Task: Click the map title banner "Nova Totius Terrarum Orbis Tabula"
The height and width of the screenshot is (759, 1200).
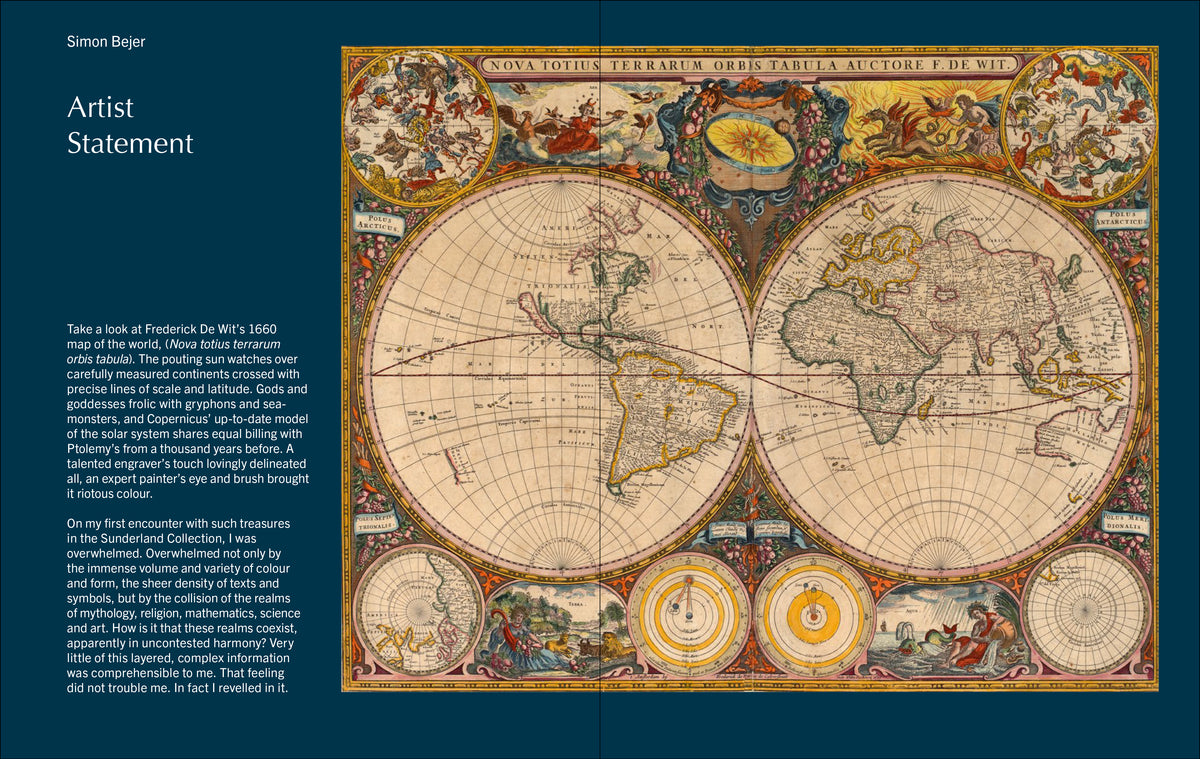Action: pyautogui.click(x=749, y=65)
